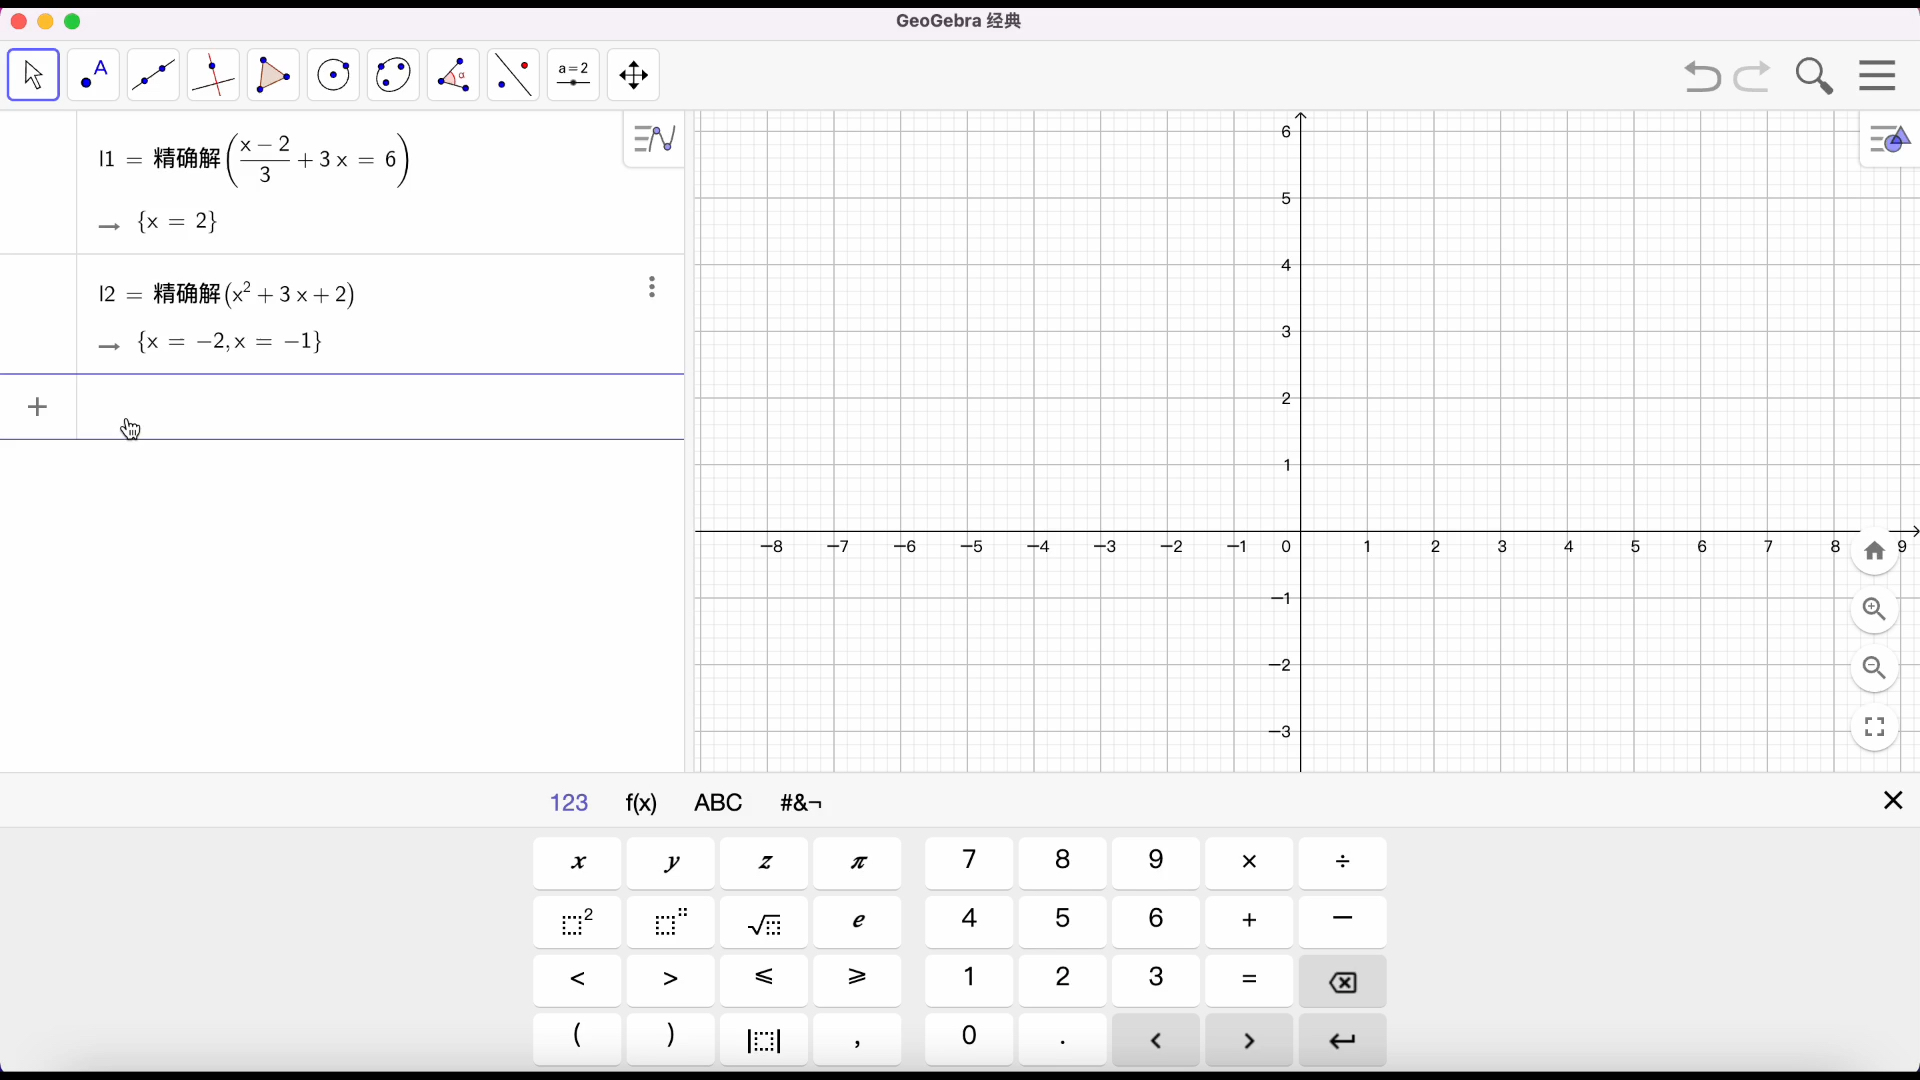Select the Line through two points tool
This screenshot has width=1920, height=1080.
(153, 75)
